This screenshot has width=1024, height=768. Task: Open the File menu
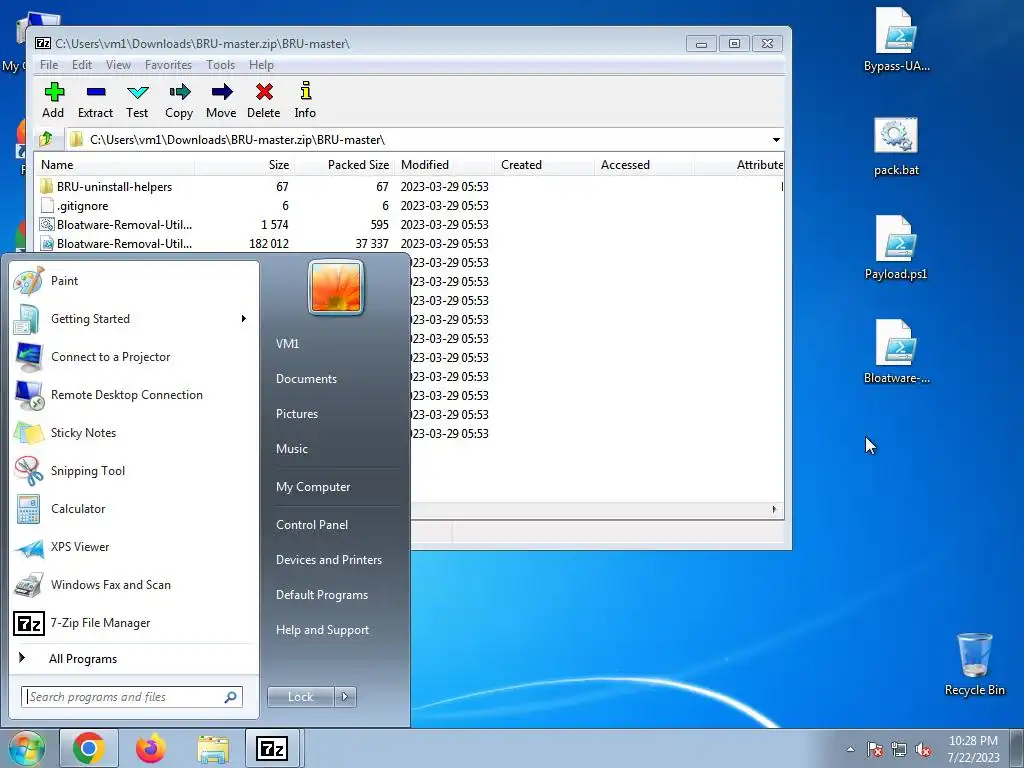click(x=49, y=65)
